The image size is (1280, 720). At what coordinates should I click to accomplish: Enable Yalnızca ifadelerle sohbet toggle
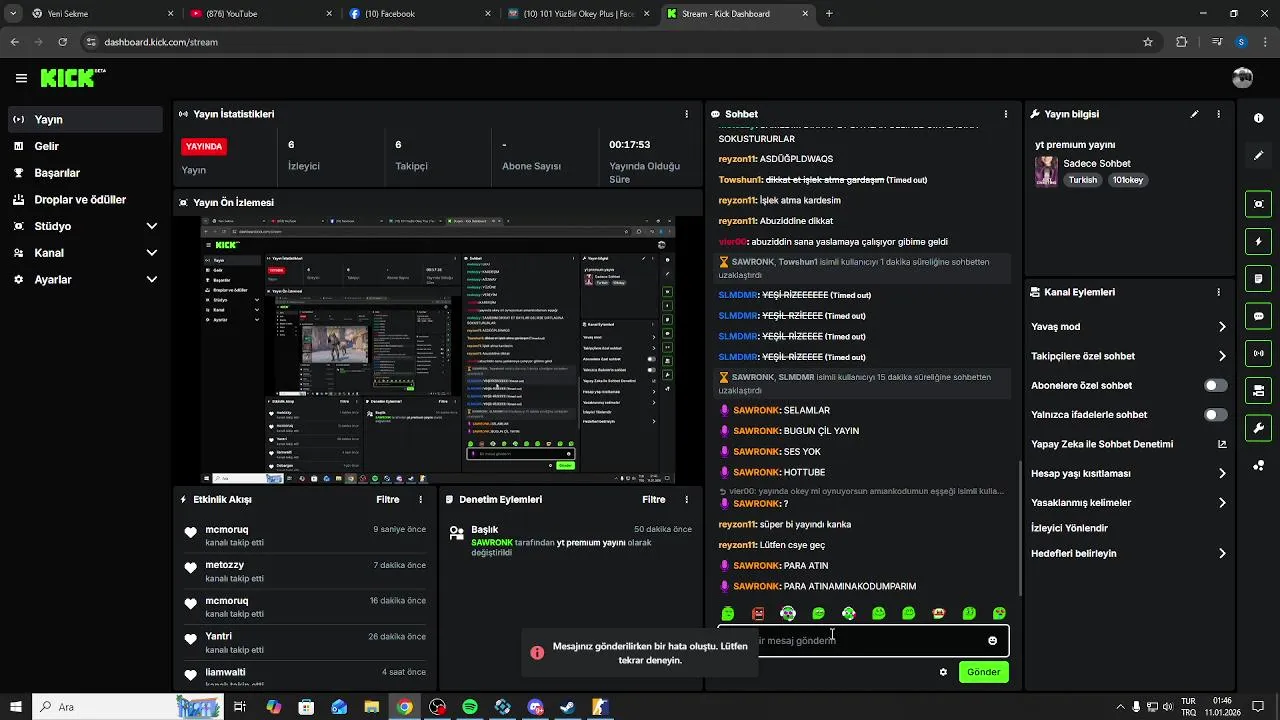[1215, 414]
